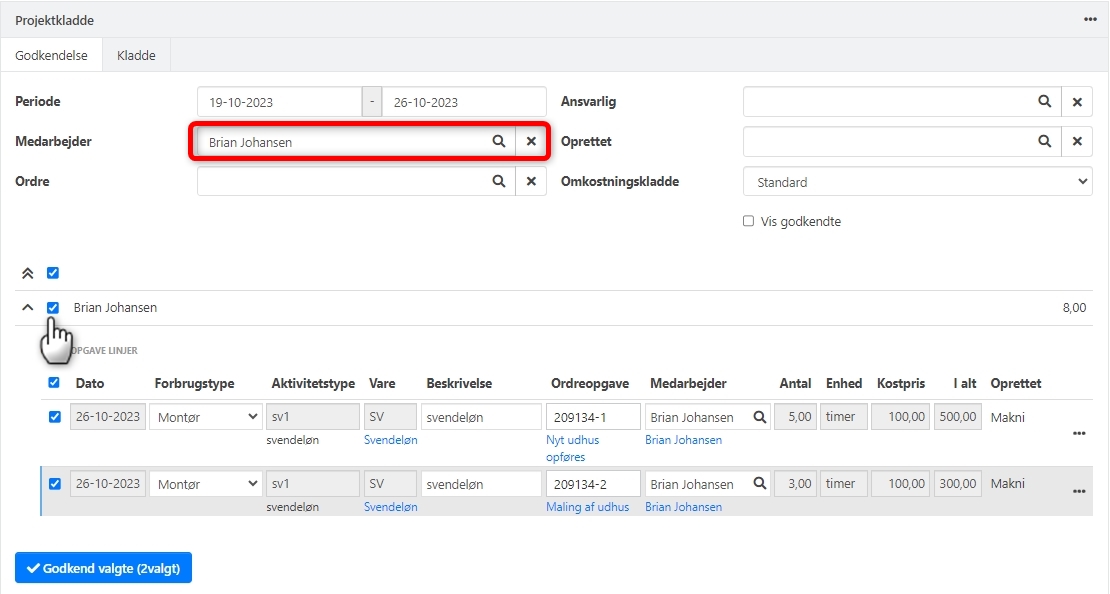Uncheck the Brian Johansen group checkbox

[54, 308]
